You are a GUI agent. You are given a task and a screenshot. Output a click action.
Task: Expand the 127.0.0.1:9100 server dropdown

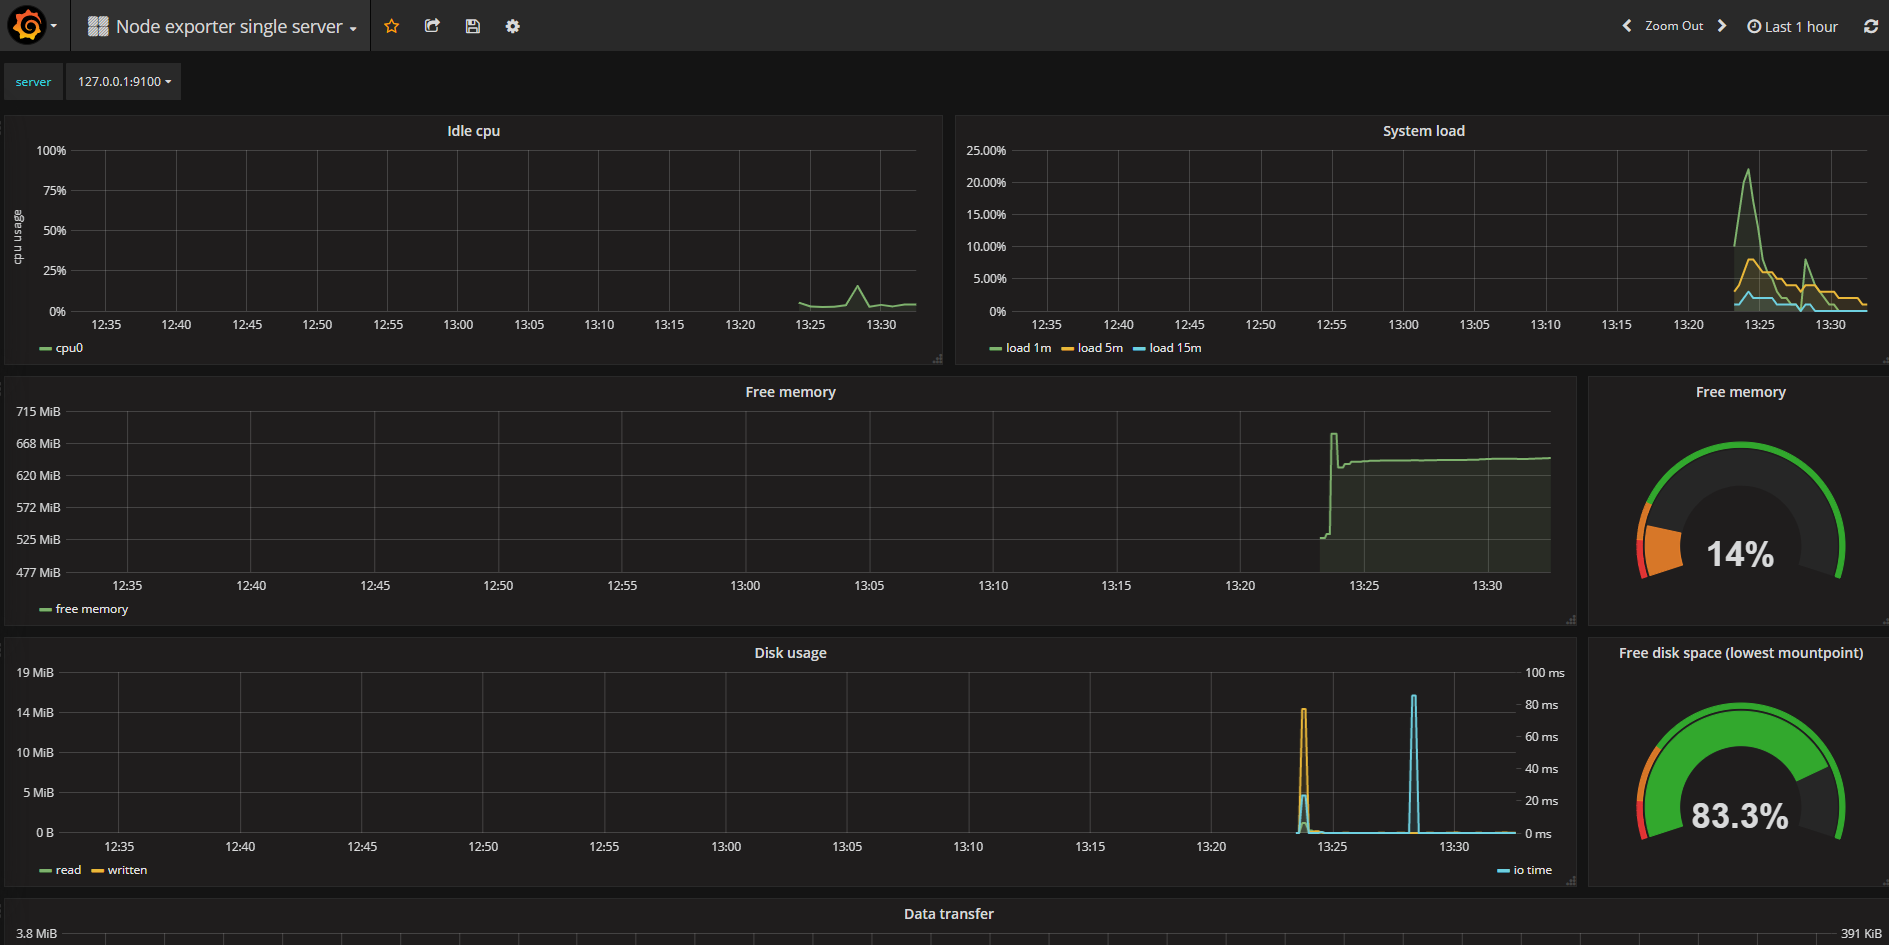(124, 82)
